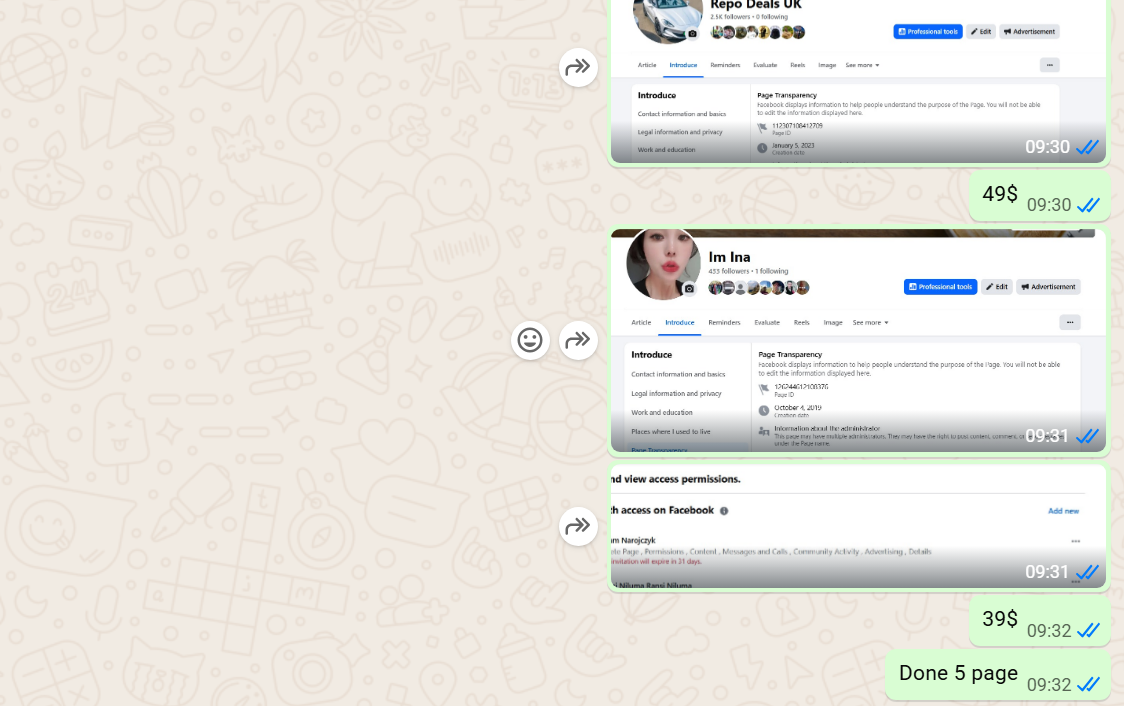Click read receipt ticks on "49$" message
The image size is (1124, 706).
click(1088, 206)
